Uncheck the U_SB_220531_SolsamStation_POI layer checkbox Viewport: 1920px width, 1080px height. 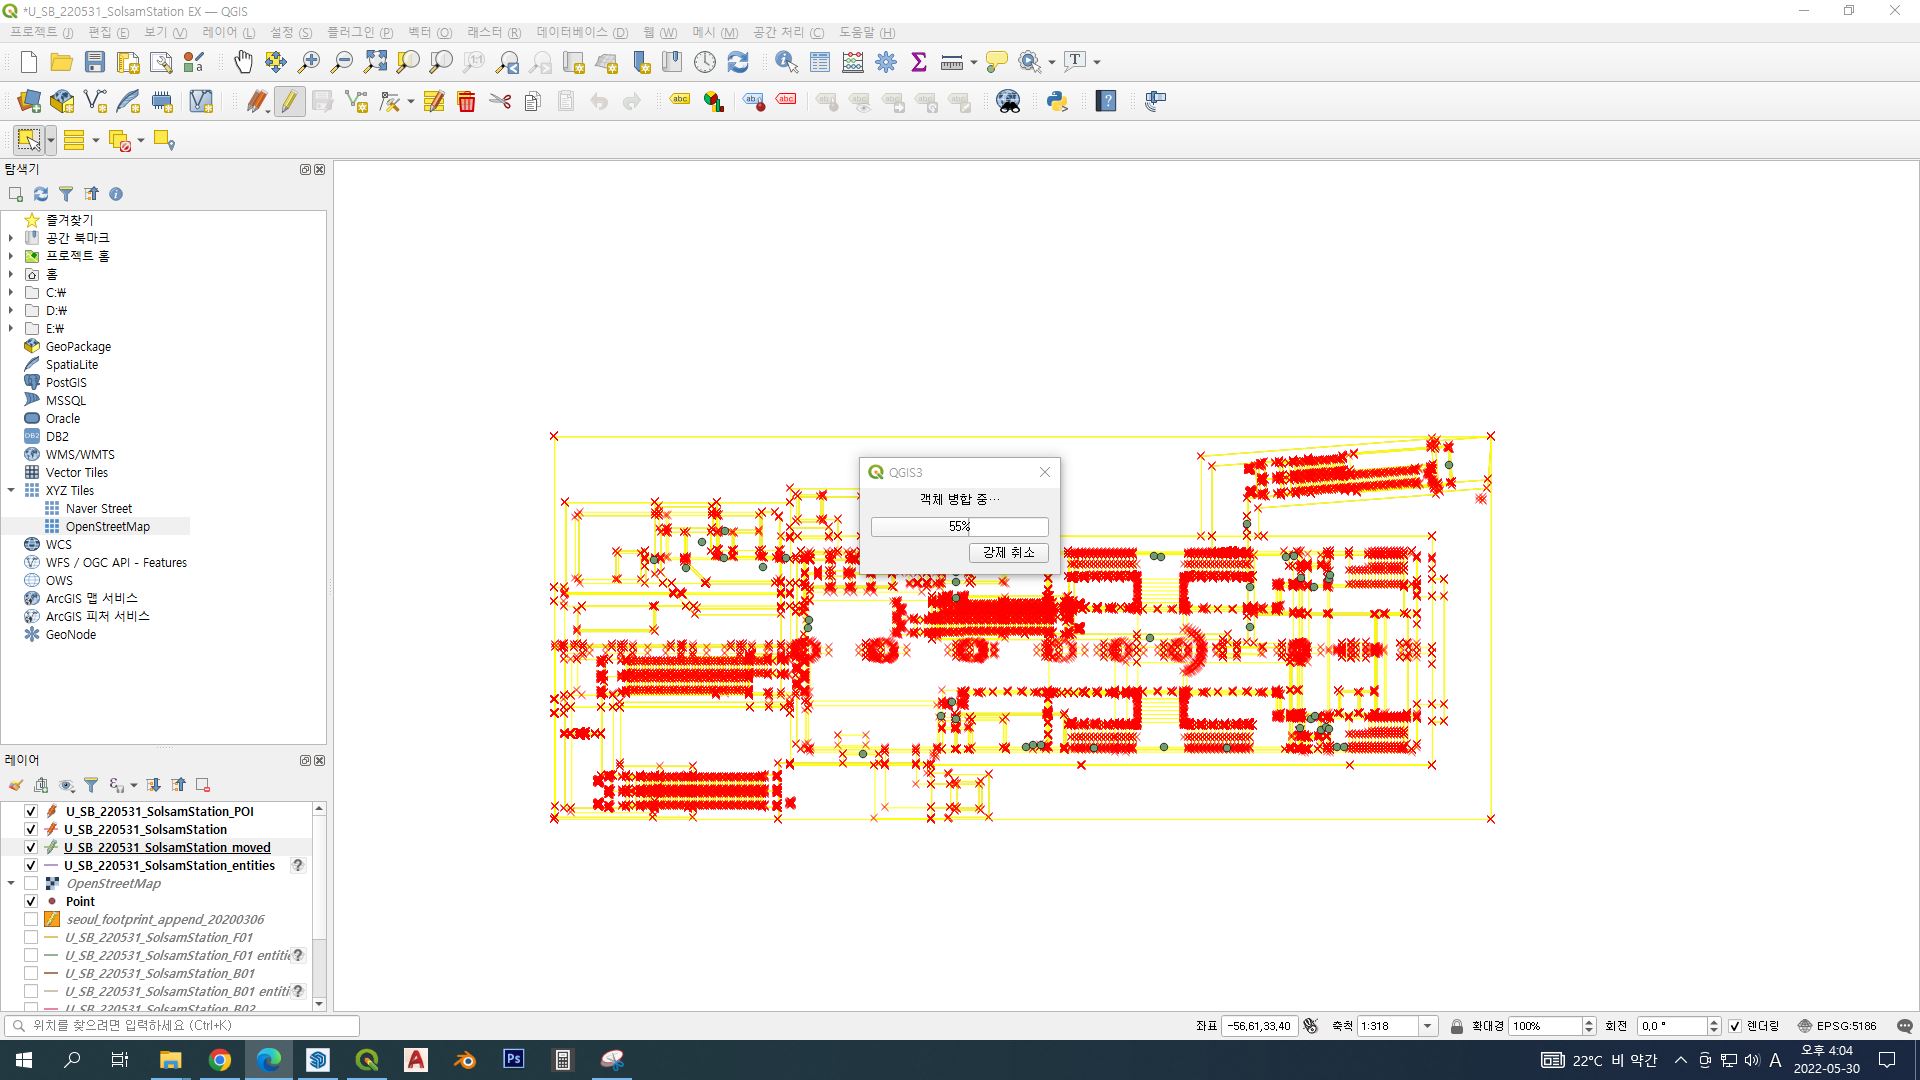(31, 811)
